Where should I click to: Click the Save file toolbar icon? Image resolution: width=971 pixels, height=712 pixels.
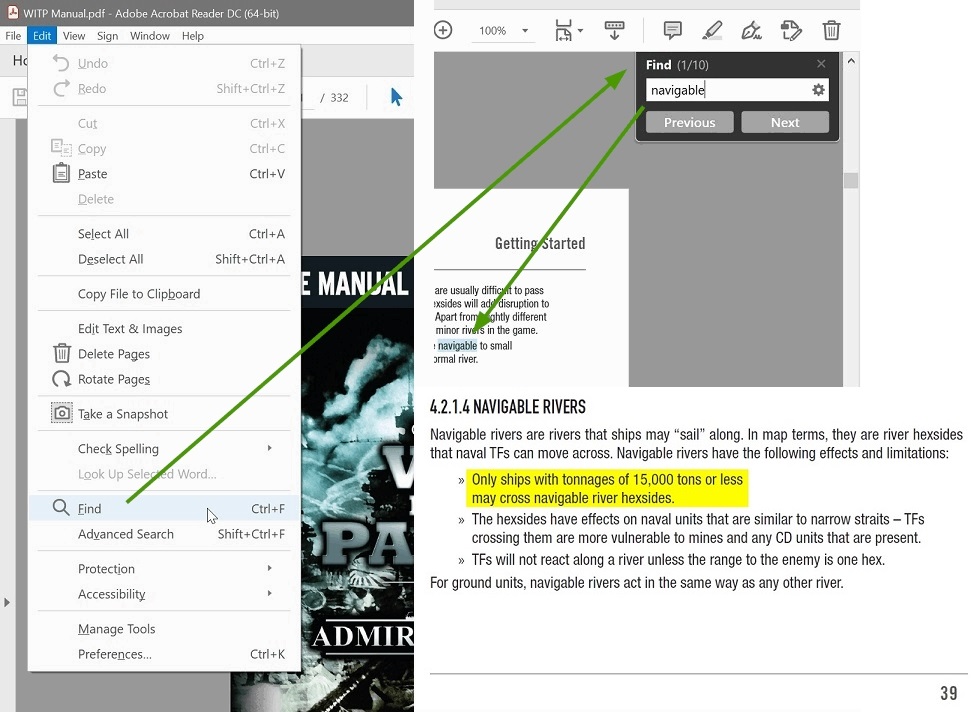click(x=20, y=97)
